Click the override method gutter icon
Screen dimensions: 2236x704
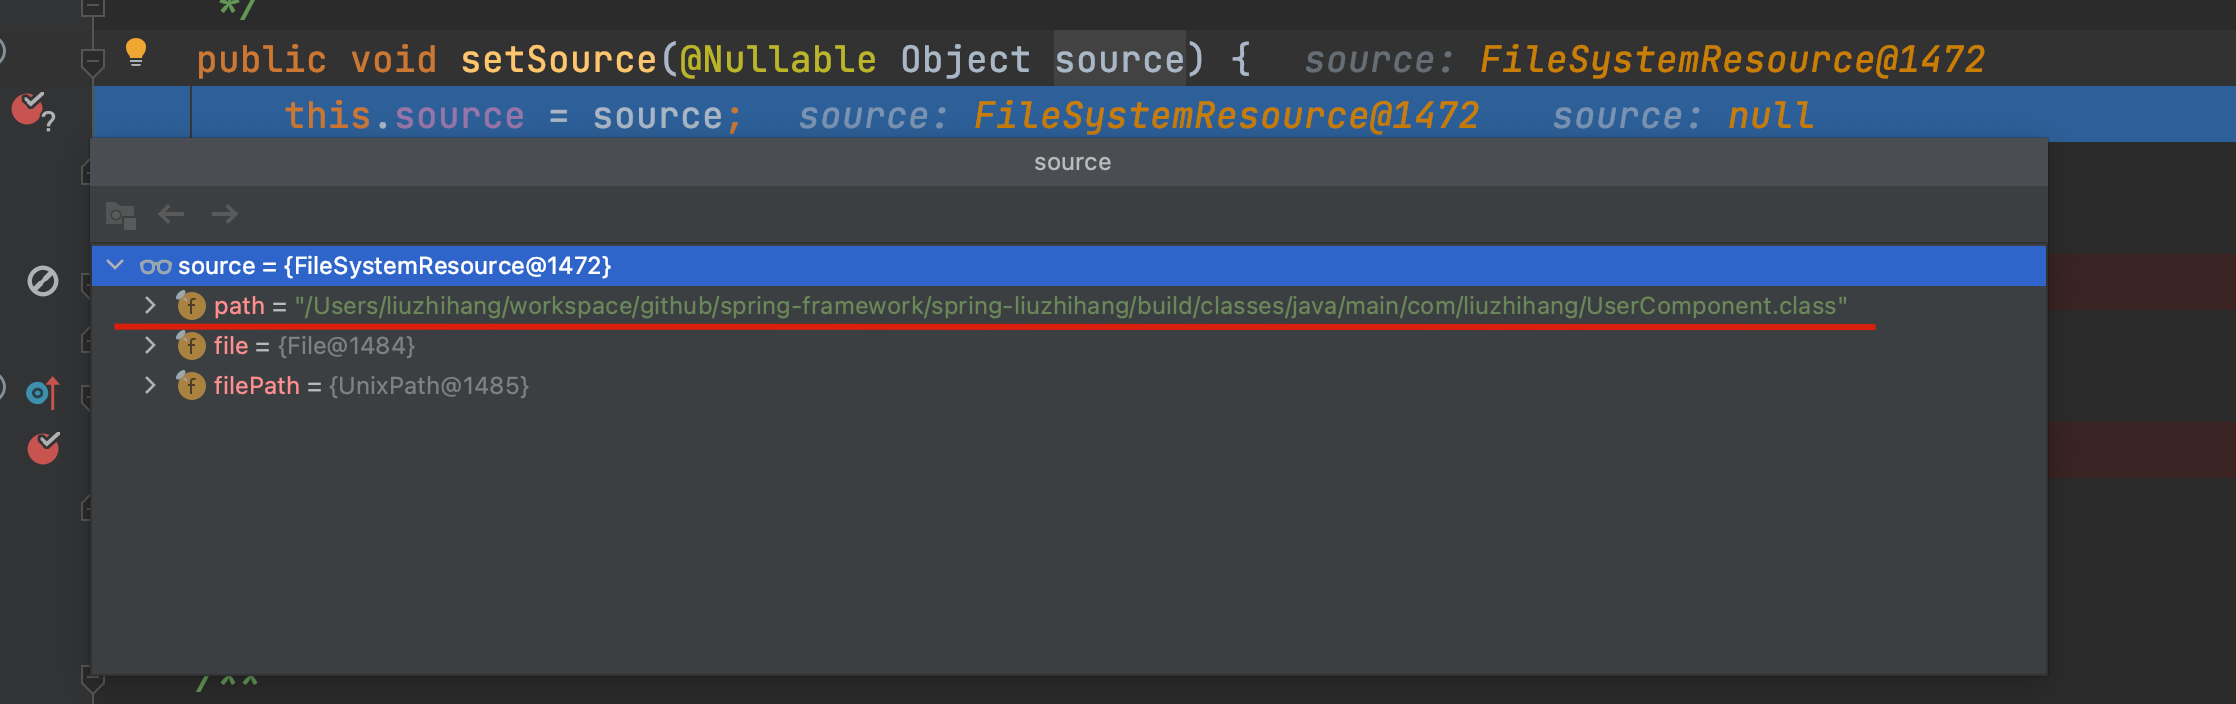pyautogui.click(x=43, y=393)
